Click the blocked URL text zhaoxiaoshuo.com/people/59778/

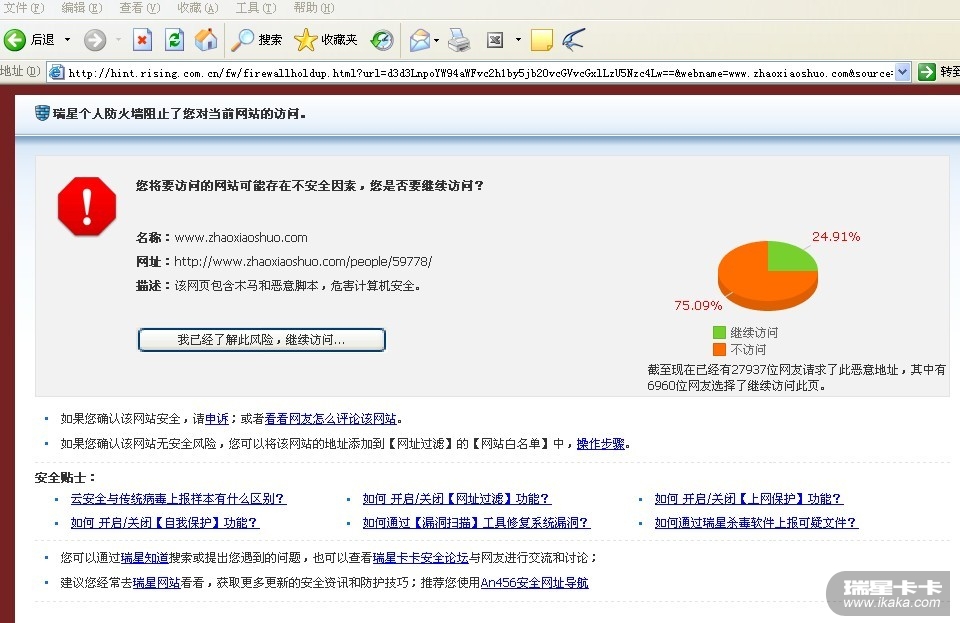point(303,262)
